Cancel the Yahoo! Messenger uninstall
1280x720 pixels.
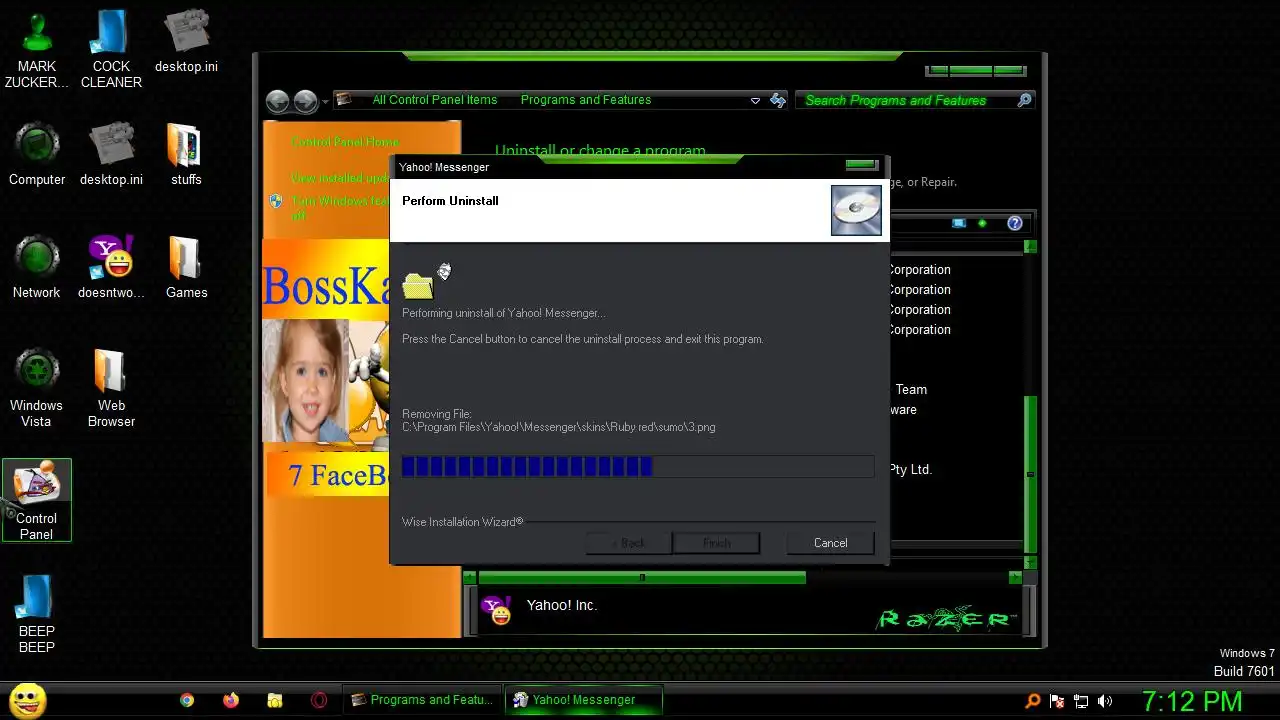[x=830, y=543]
